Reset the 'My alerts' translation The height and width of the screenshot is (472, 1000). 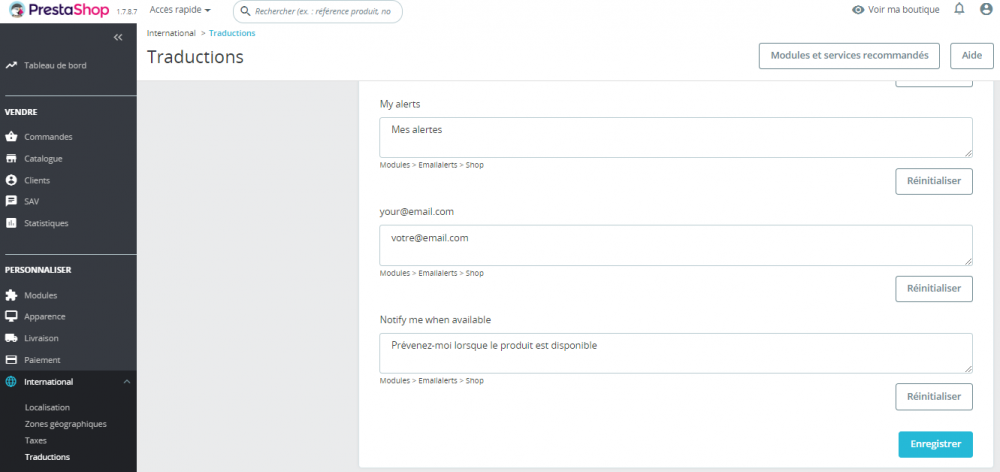pos(934,181)
